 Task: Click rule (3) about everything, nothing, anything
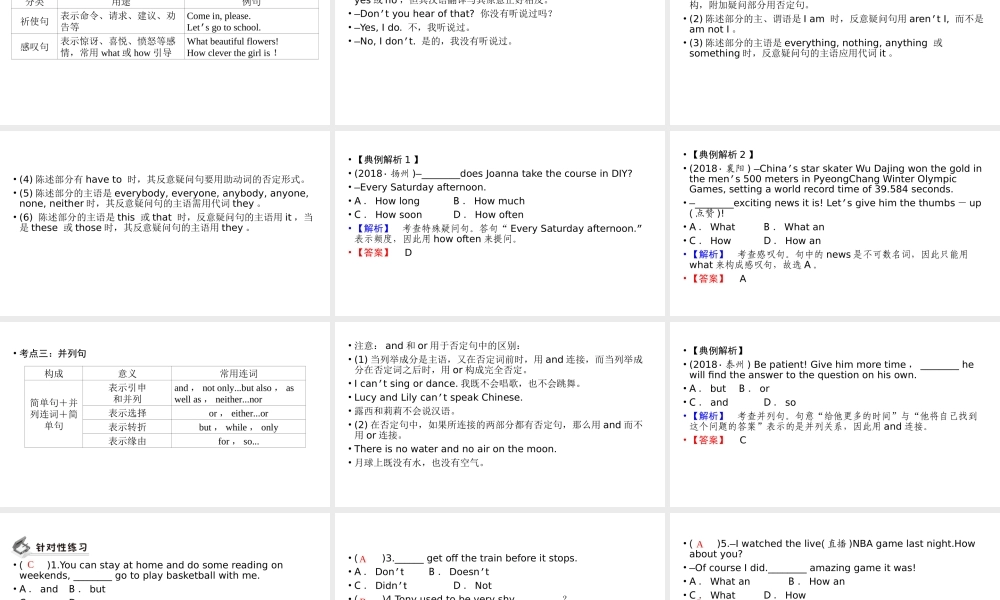[816, 48]
